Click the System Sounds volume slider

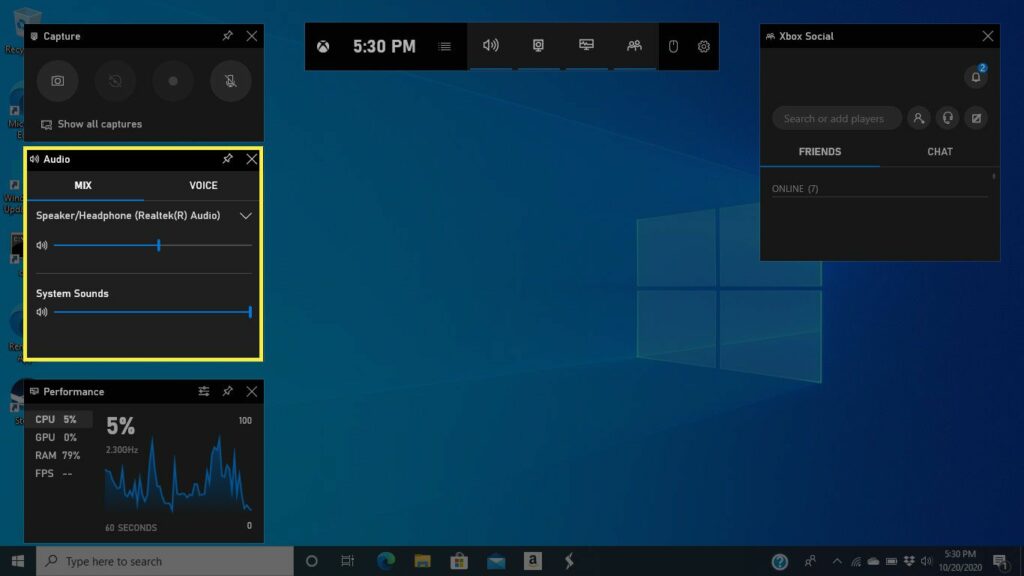150,312
